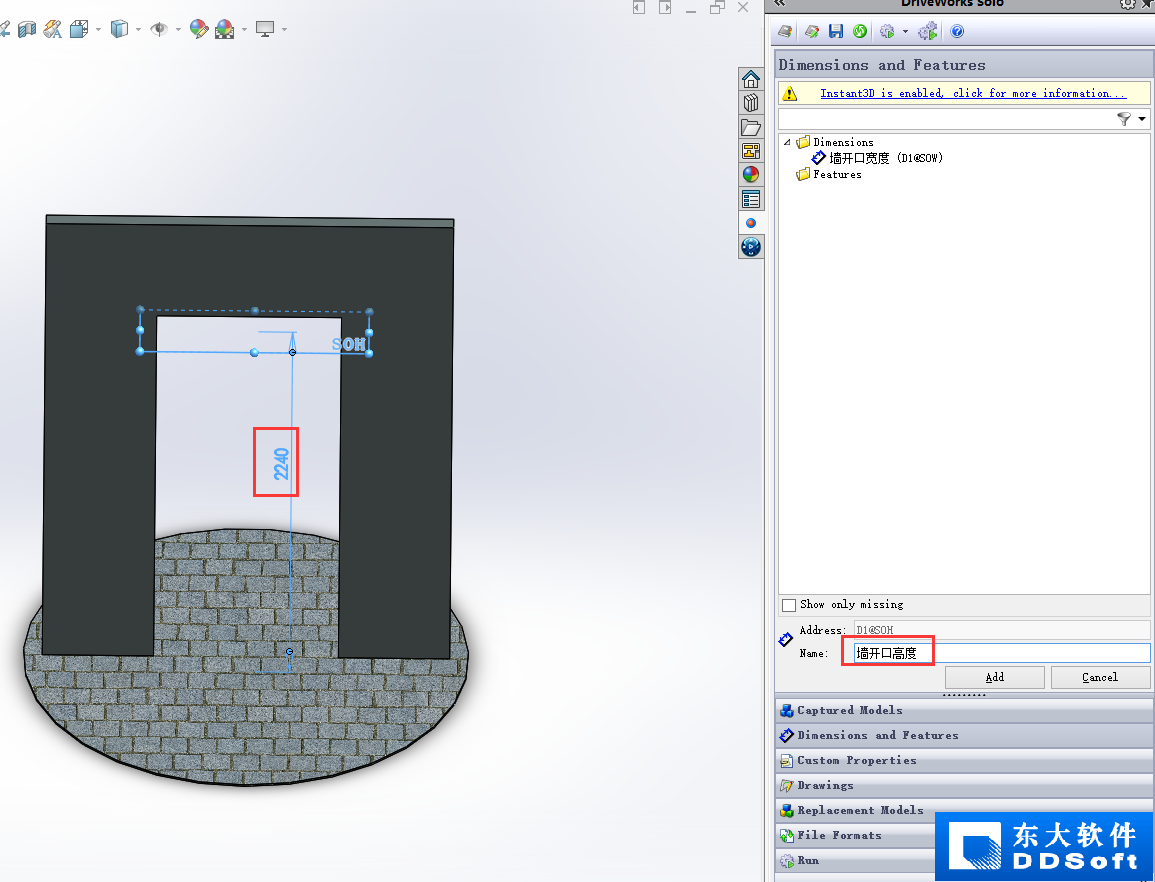Click the filter search text box
Viewport: 1155px width, 882px height.
tap(947, 119)
